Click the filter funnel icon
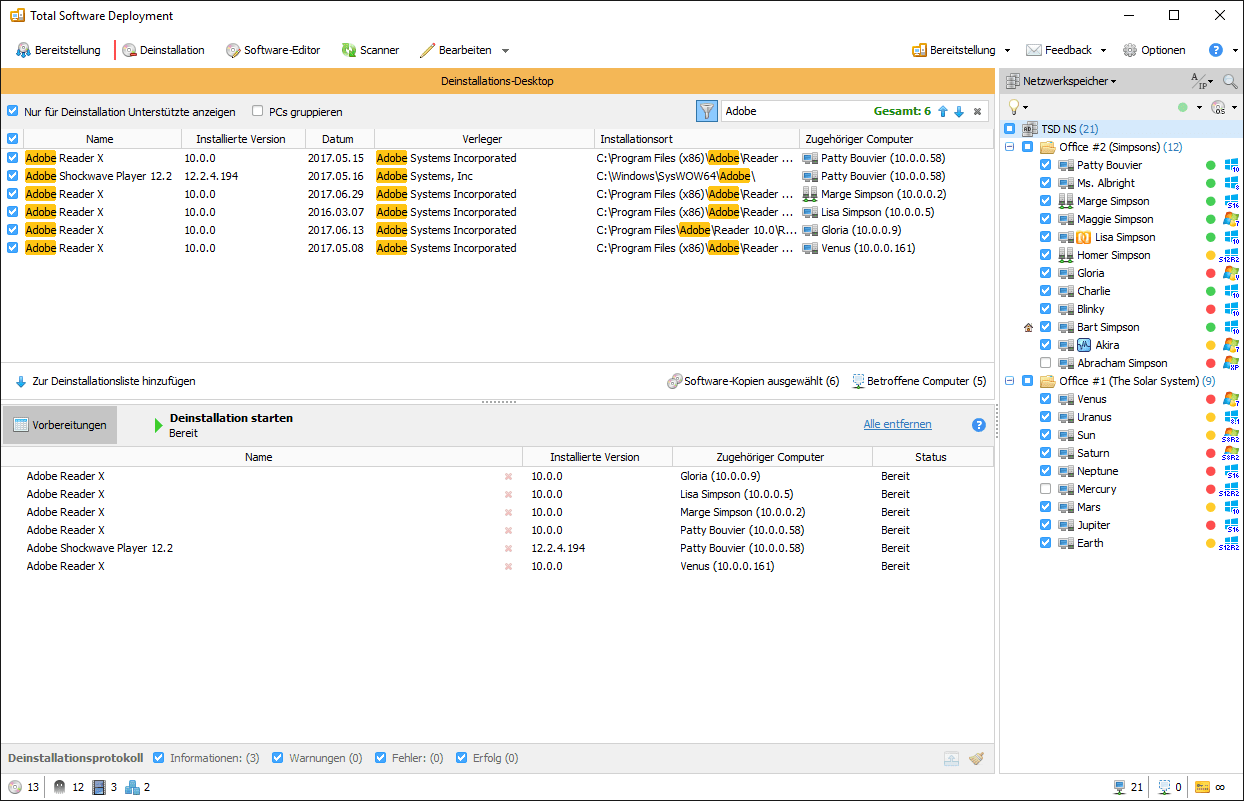The height and width of the screenshot is (801, 1244). (707, 111)
